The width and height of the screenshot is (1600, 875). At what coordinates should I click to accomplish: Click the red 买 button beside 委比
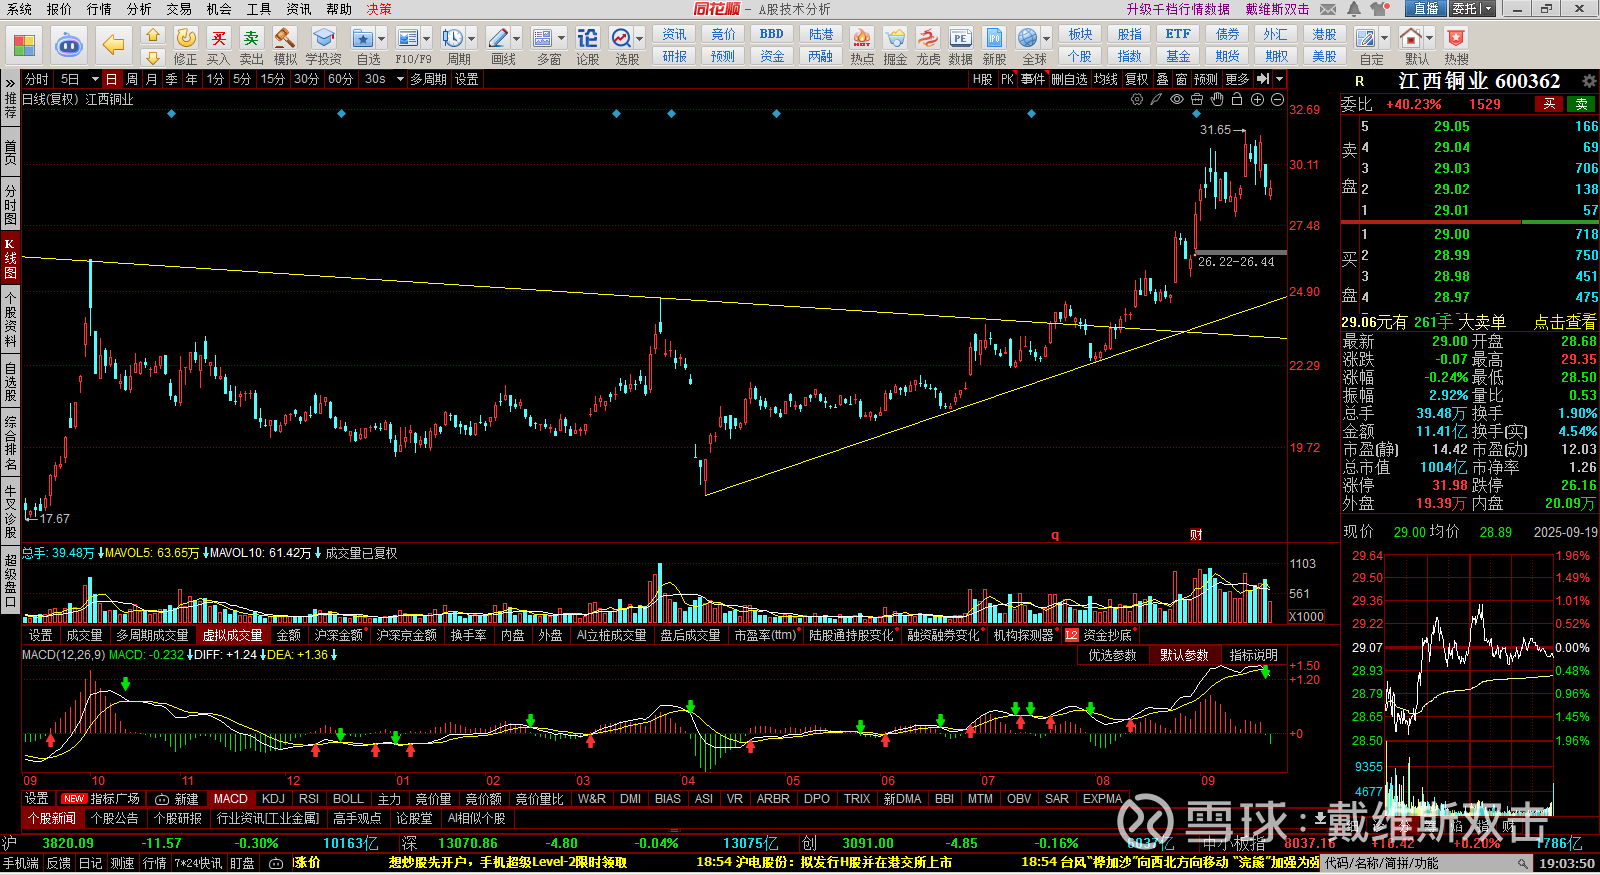coord(1549,104)
